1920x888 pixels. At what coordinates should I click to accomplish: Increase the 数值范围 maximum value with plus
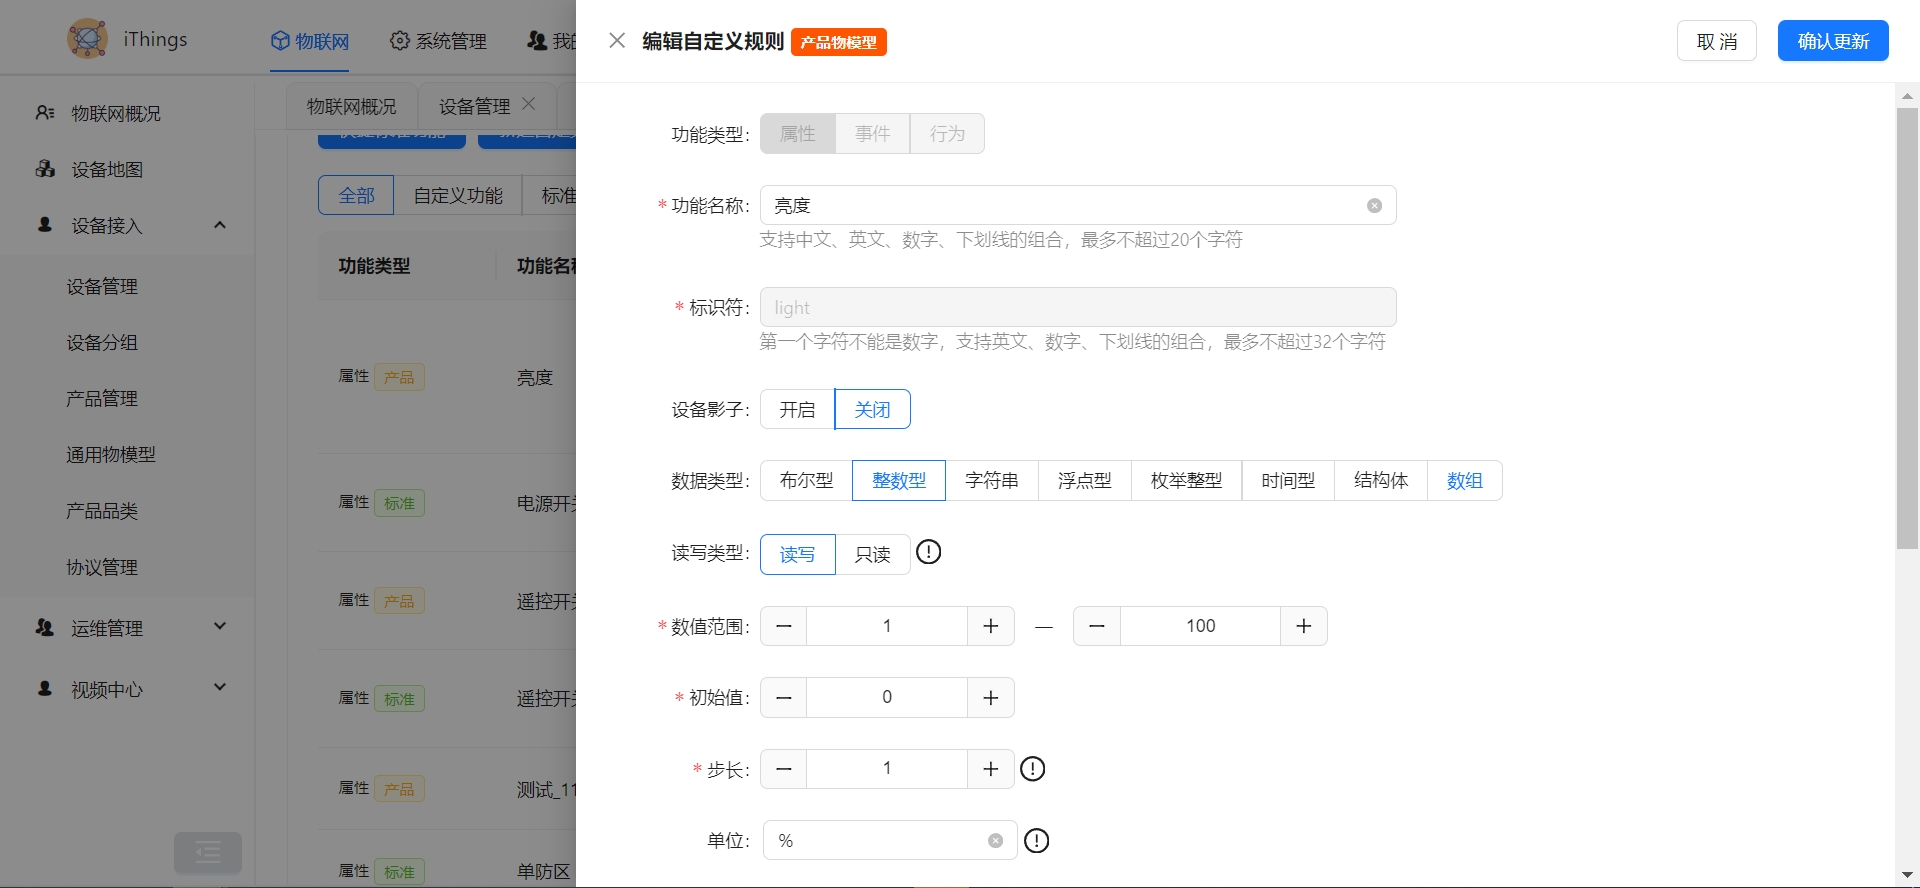click(1303, 626)
